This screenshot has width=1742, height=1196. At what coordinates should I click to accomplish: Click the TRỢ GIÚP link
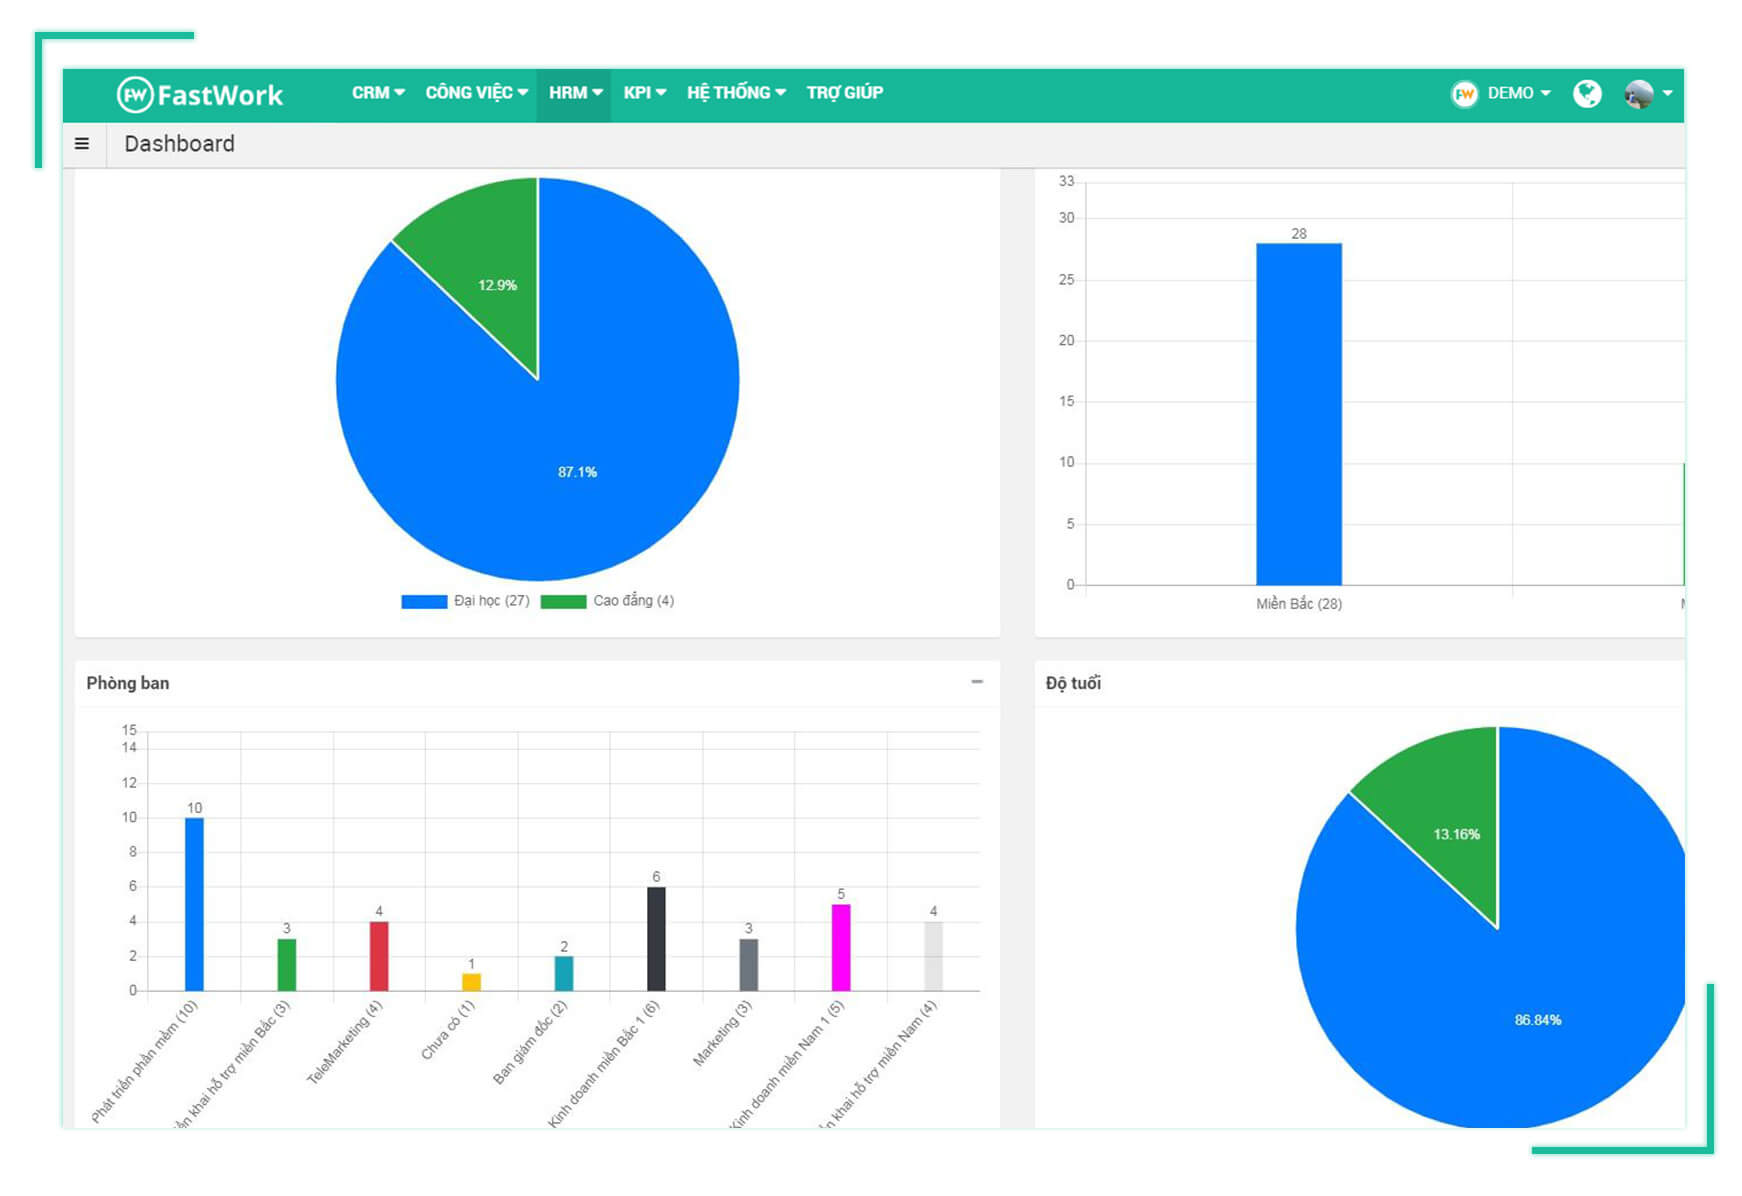(x=844, y=93)
